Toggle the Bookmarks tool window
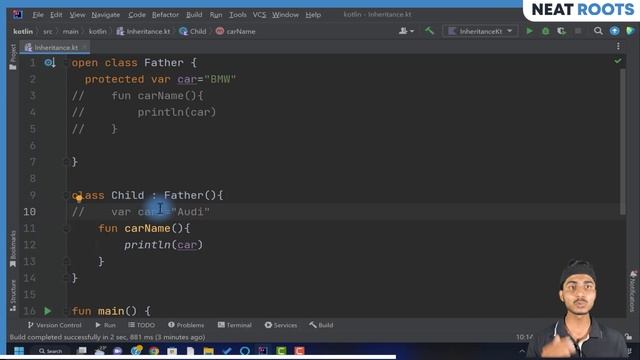This screenshot has width=640, height=360. click(13, 249)
